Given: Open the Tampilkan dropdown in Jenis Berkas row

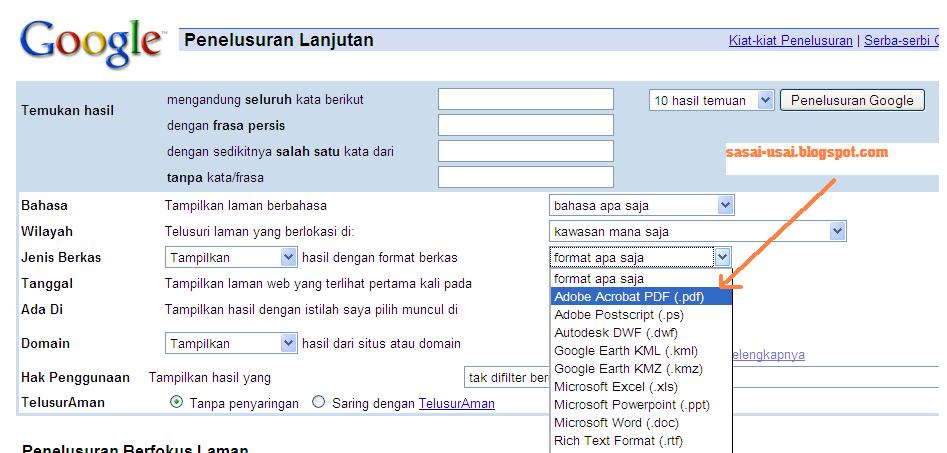Looking at the screenshot, I should [x=231, y=258].
